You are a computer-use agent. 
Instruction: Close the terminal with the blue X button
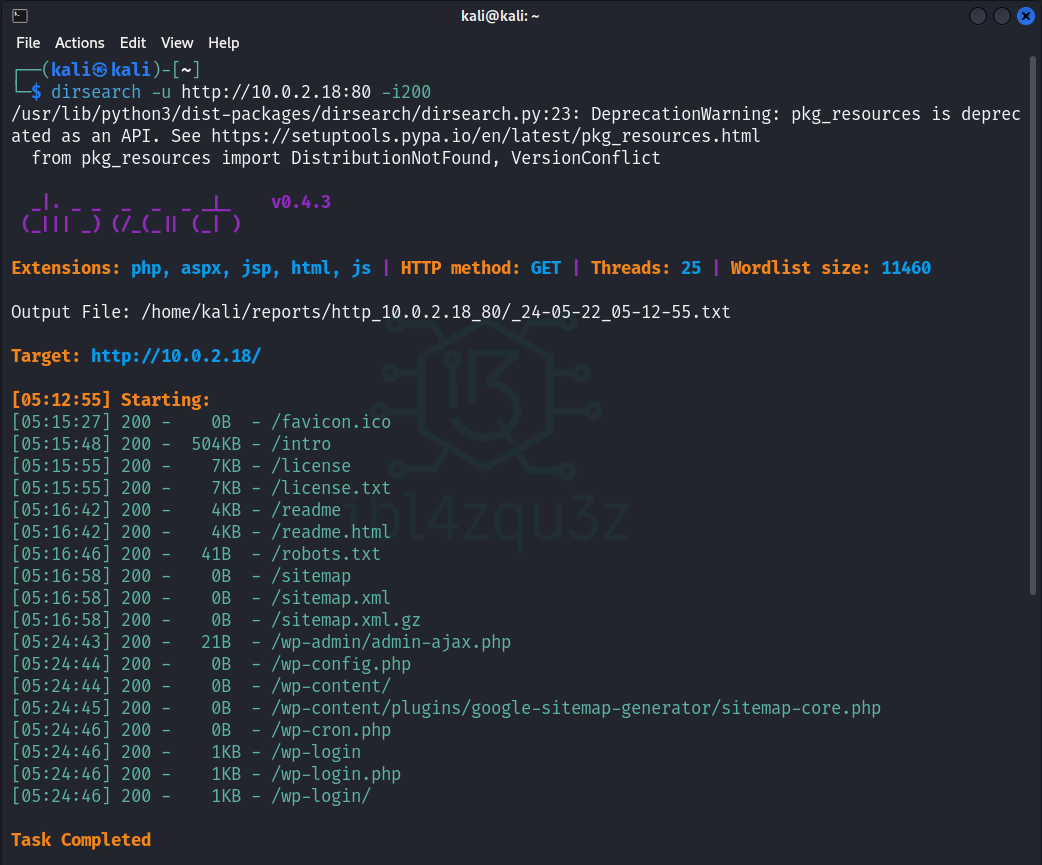point(1026,16)
